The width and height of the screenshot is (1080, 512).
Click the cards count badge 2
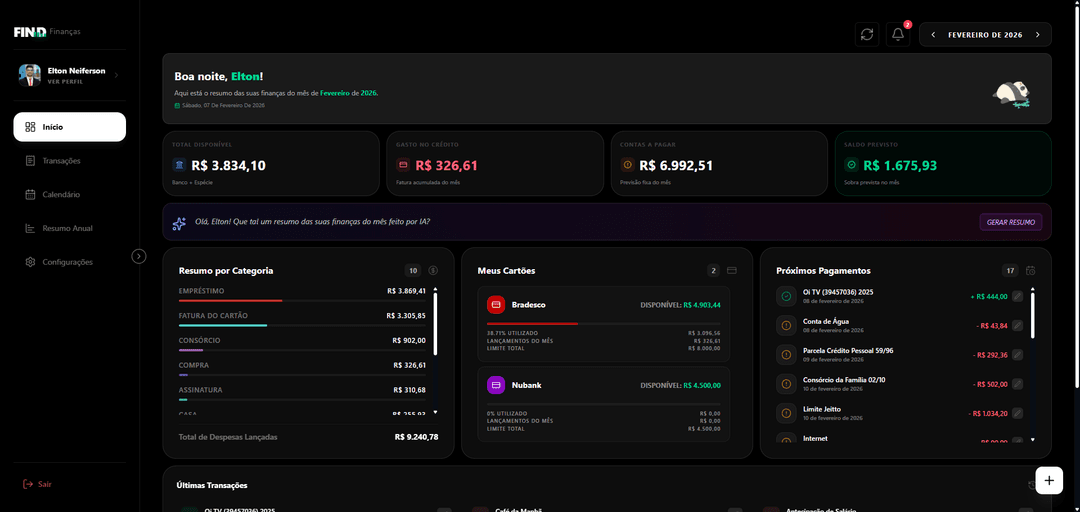[714, 271]
